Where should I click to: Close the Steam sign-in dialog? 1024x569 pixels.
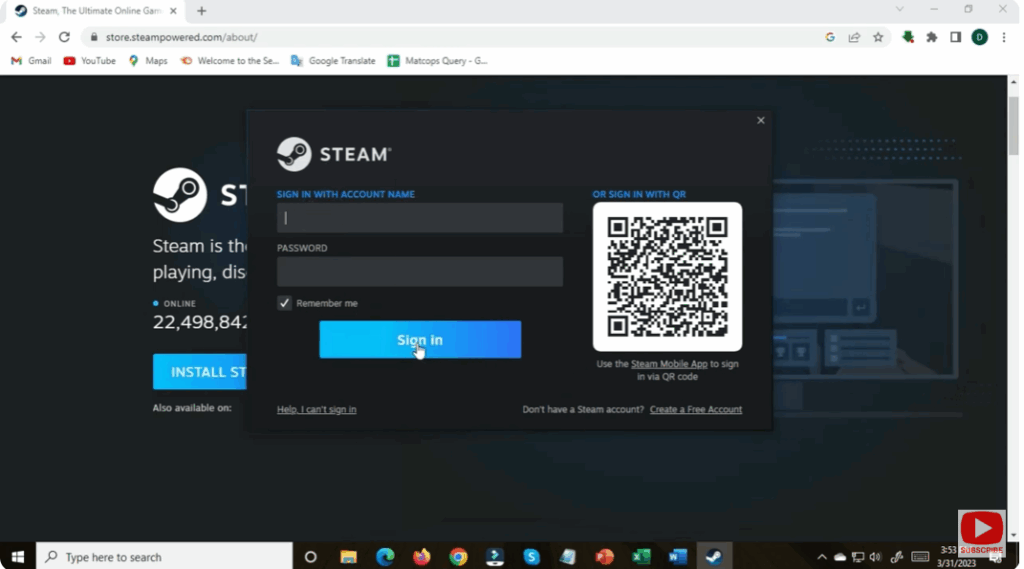761,120
